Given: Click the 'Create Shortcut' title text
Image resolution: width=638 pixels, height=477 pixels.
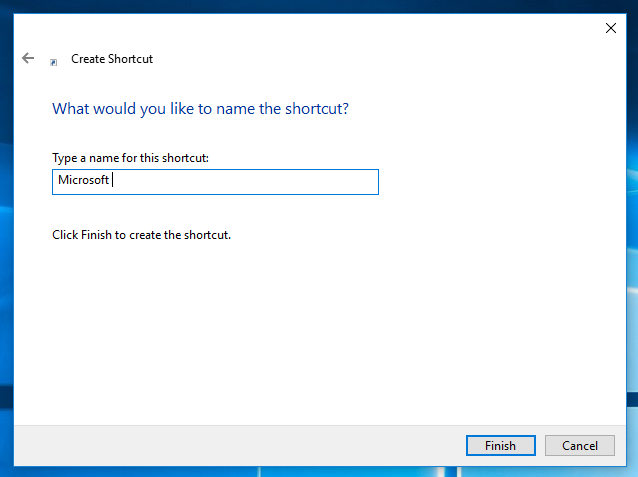Looking at the screenshot, I should coord(112,59).
